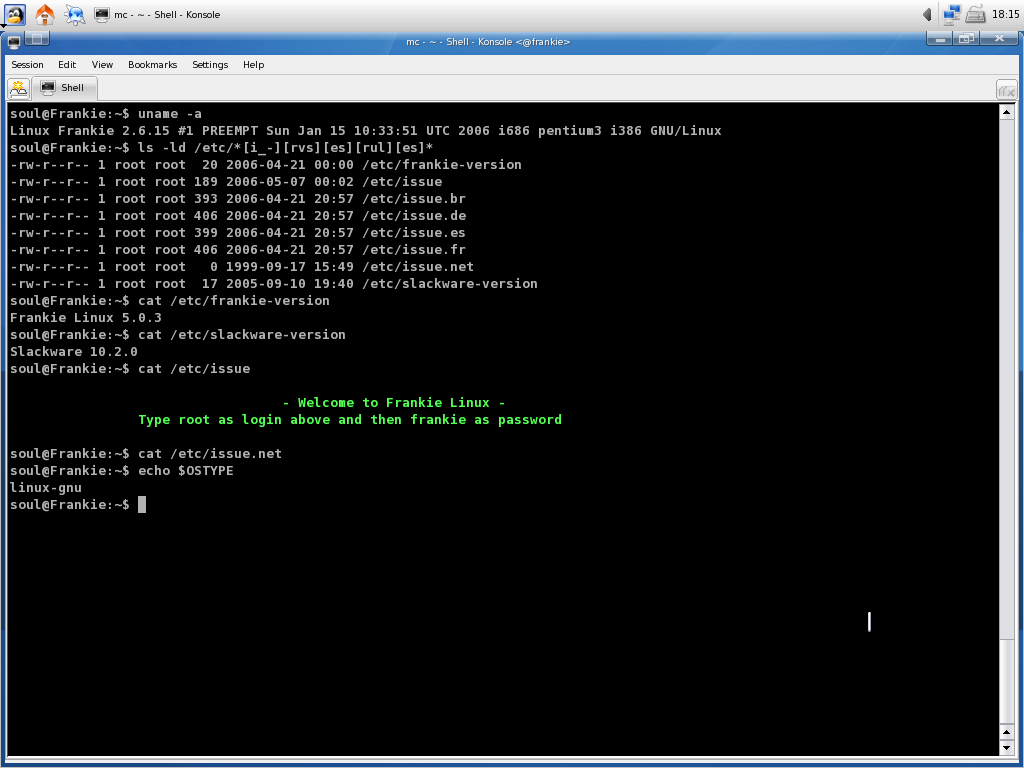Click the '/etc/issue.de' file name

pyautogui.click(x=413, y=216)
